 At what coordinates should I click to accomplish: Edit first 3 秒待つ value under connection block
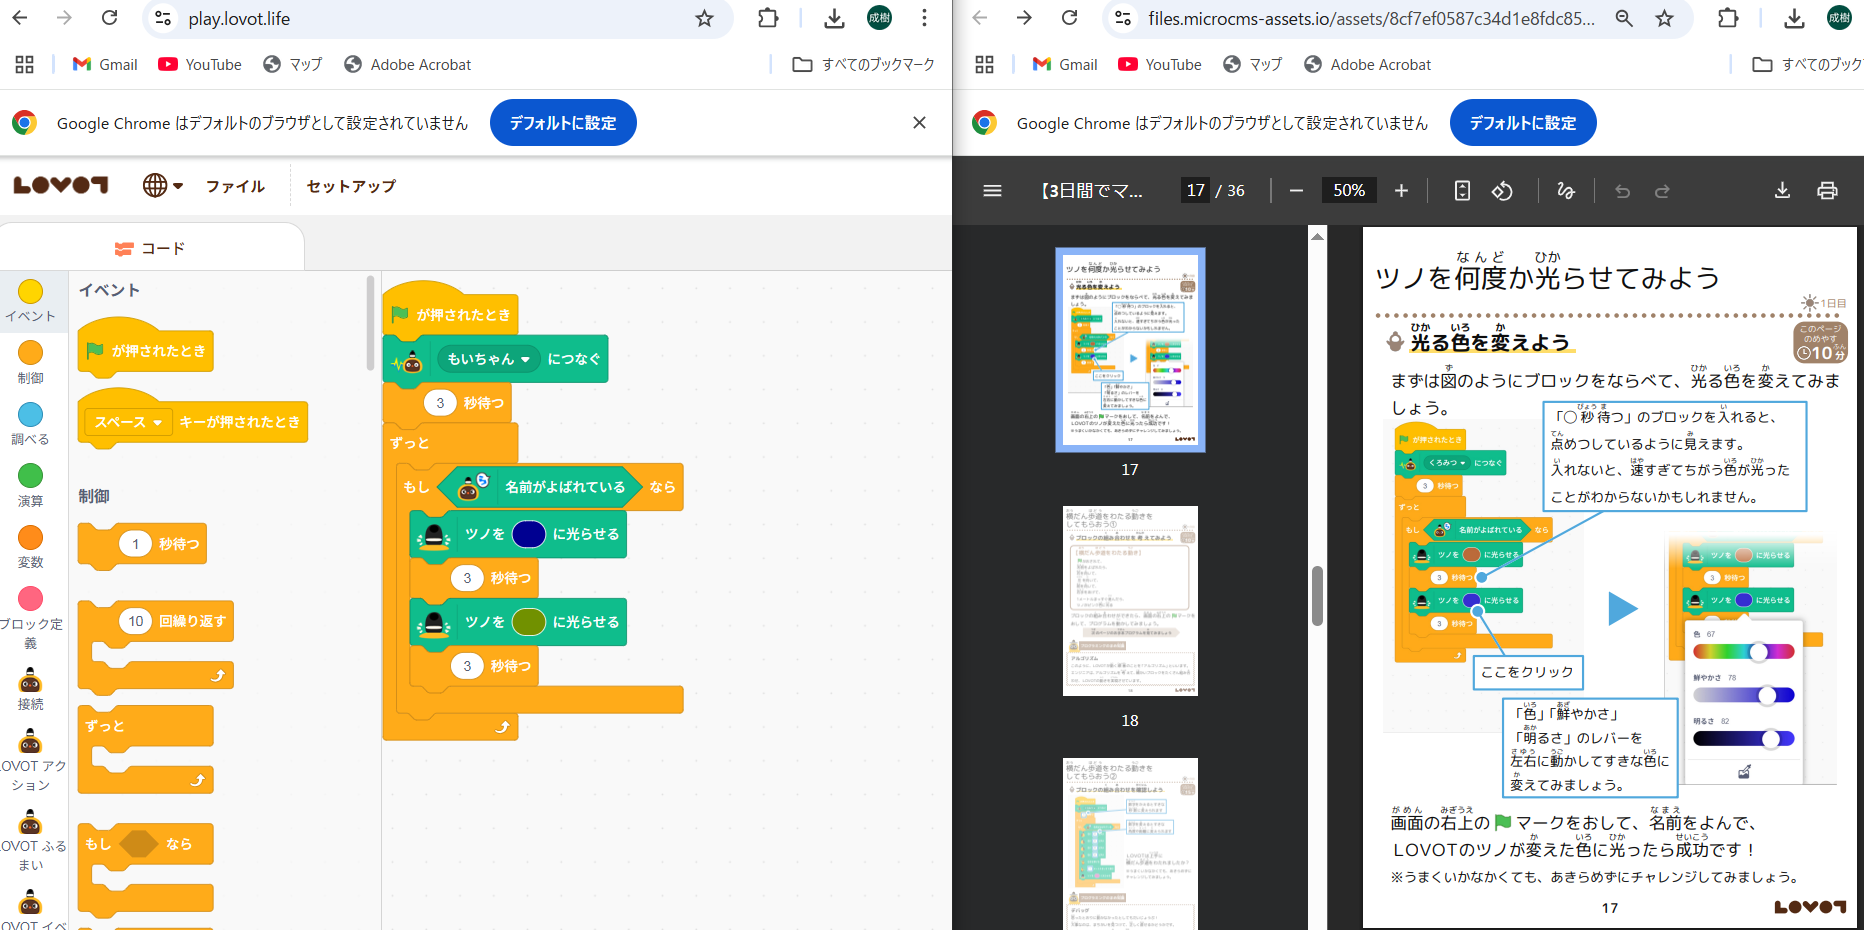440,403
